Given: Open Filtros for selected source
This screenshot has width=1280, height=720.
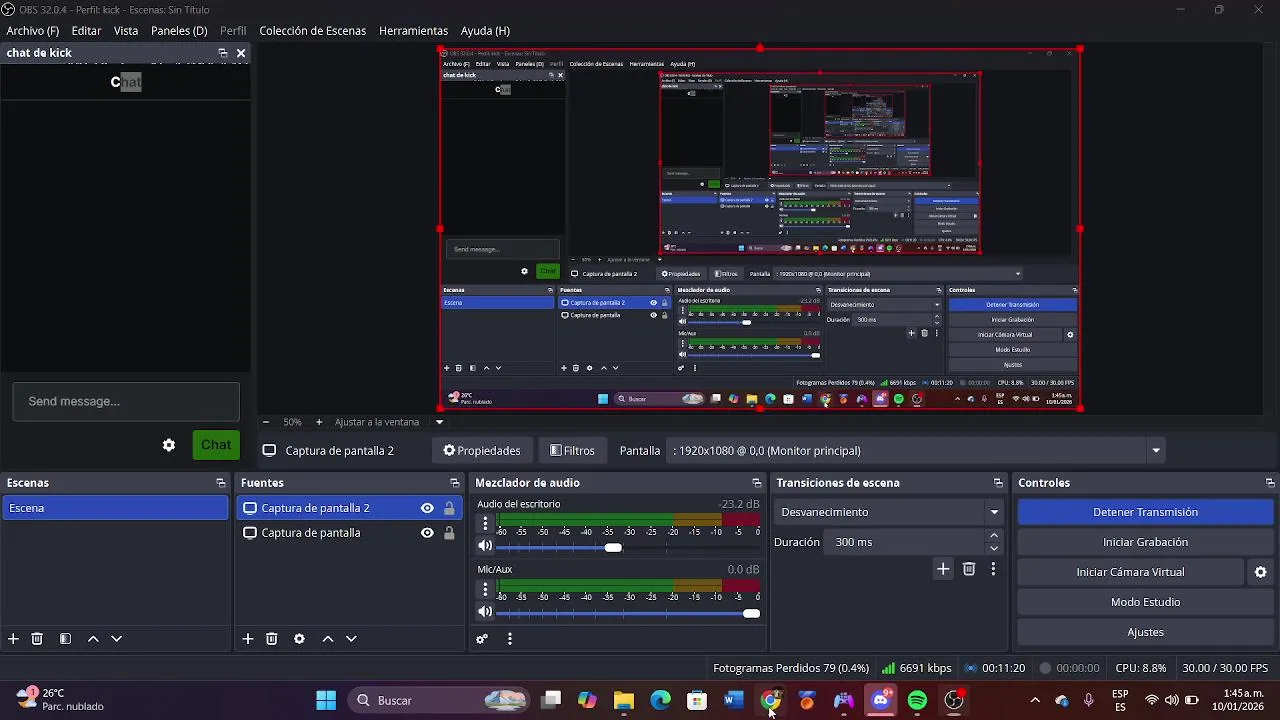Looking at the screenshot, I should 572,451.
